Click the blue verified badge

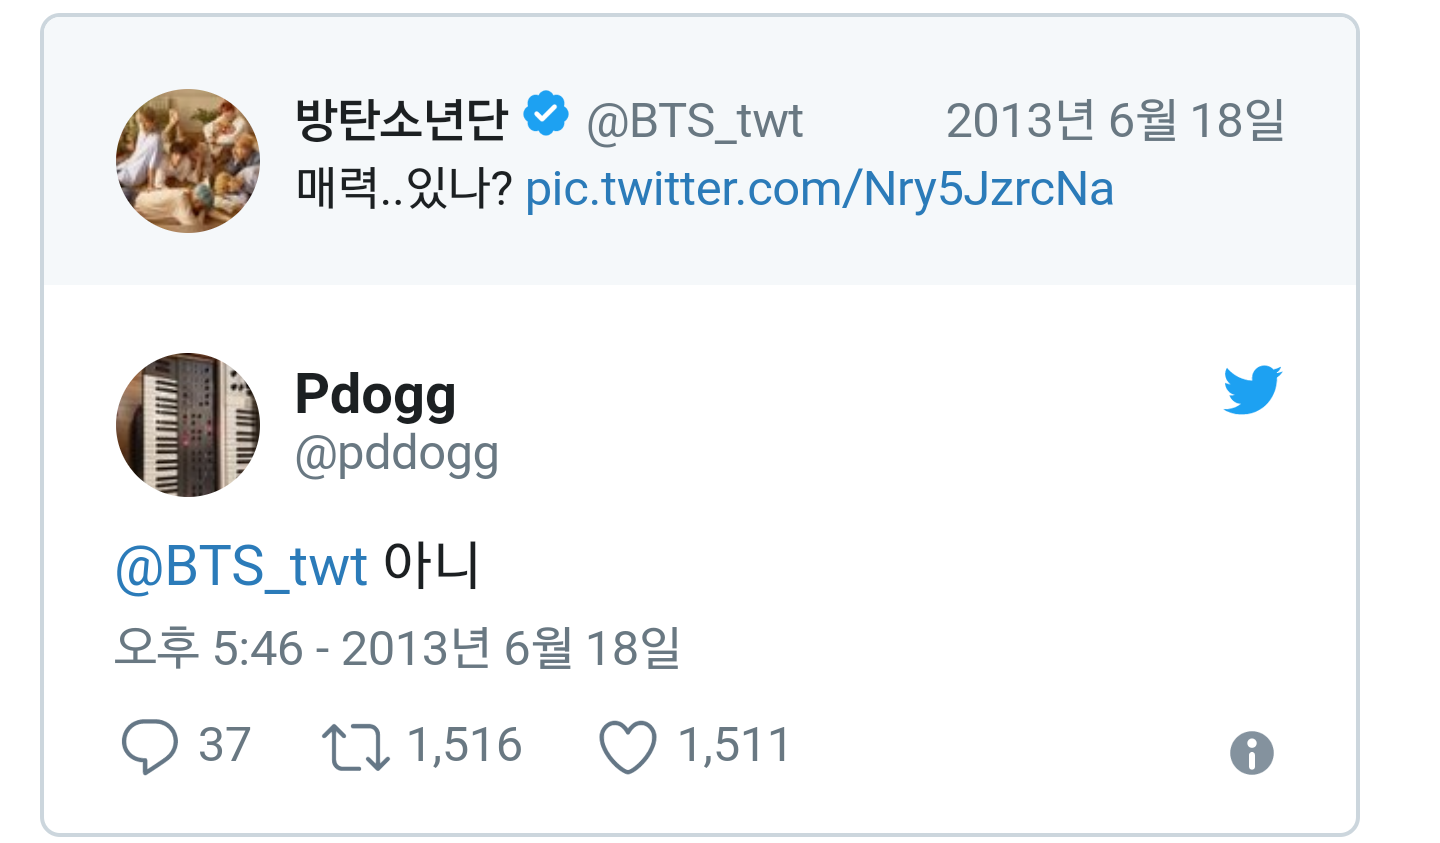pos(546,115)
